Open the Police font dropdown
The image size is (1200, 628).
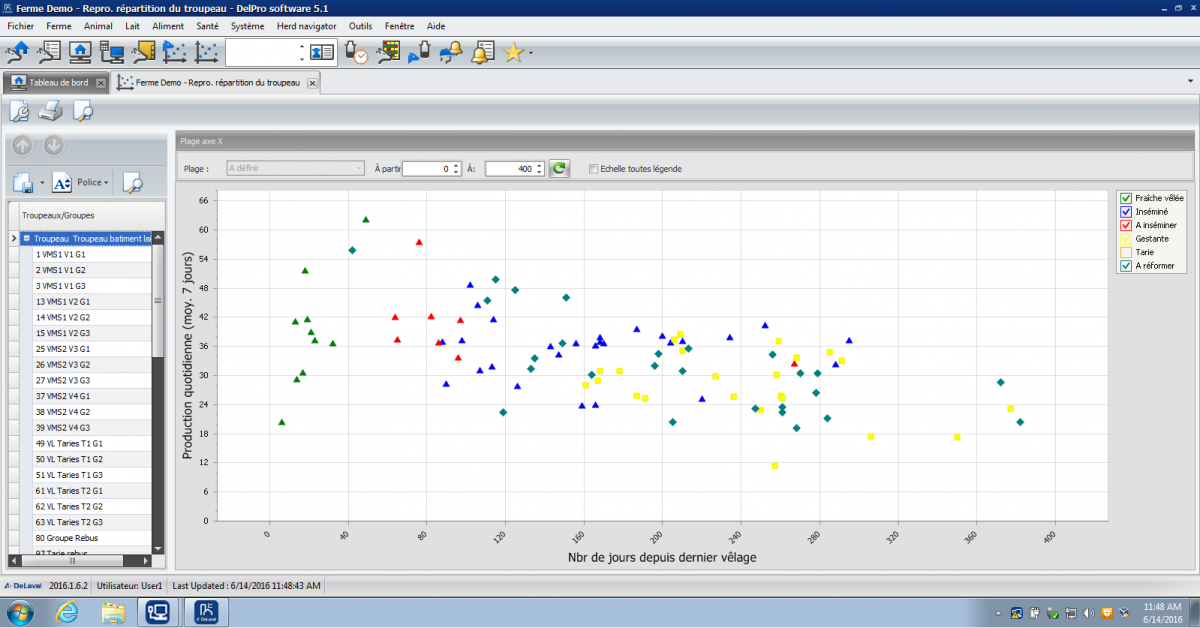[92, 182]
